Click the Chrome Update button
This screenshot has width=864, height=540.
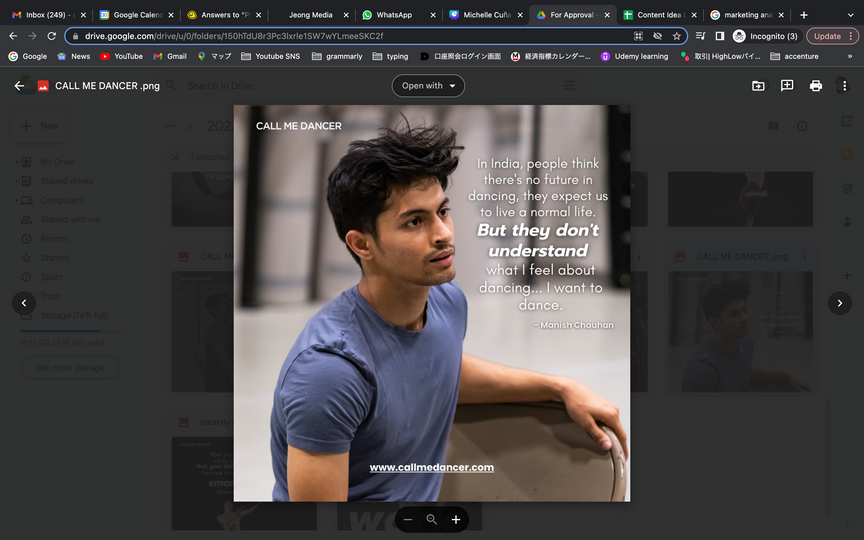(x=833, y=36)
